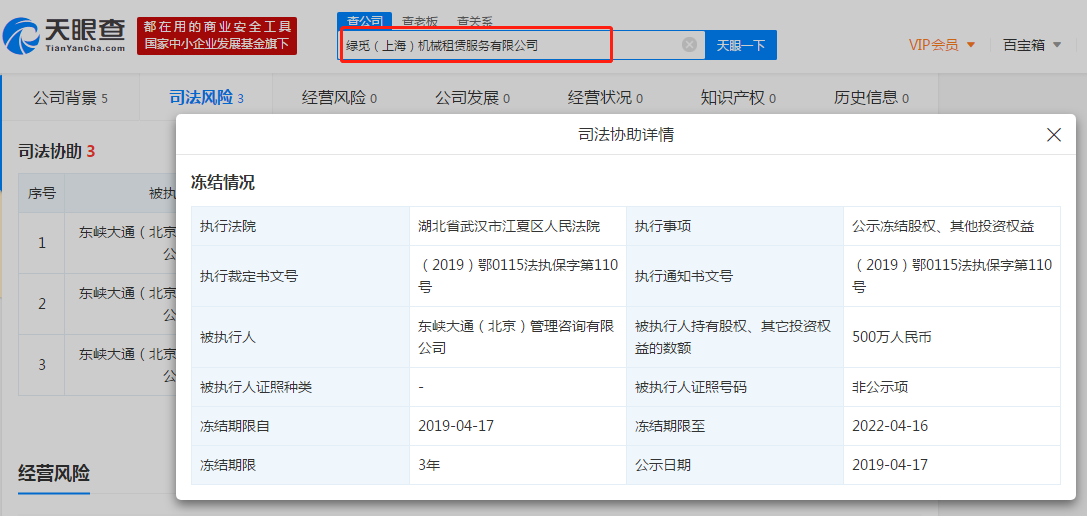
Task: Click the 3年 freeze period value
Action: [x=430, y=465]
